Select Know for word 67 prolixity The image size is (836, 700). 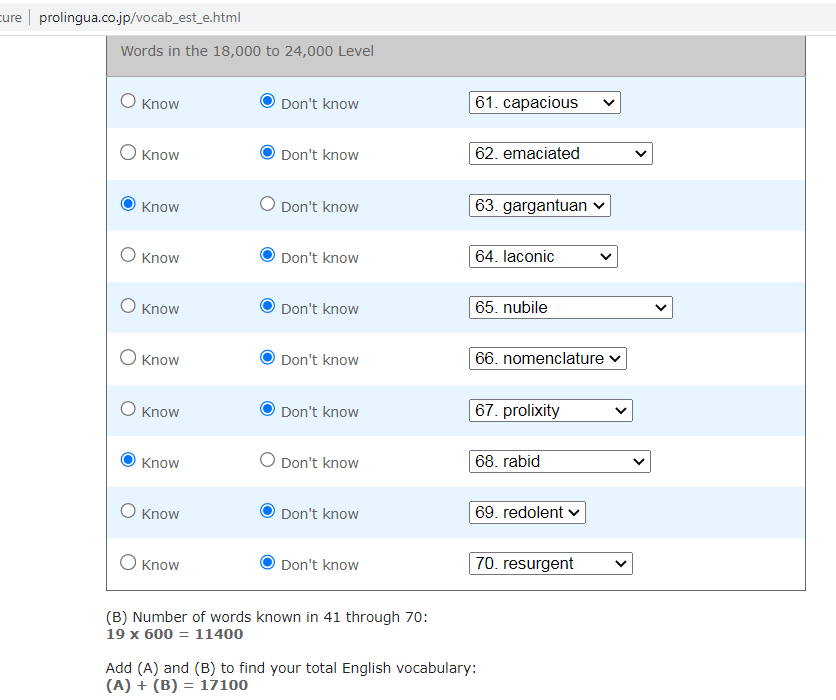(x=128, y=409)
